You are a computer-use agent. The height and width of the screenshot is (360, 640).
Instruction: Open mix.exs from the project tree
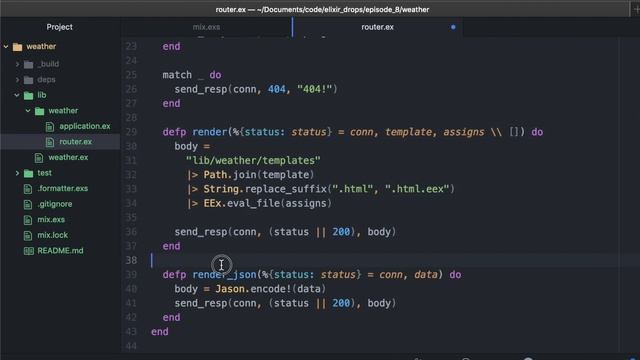pos(51,220)
